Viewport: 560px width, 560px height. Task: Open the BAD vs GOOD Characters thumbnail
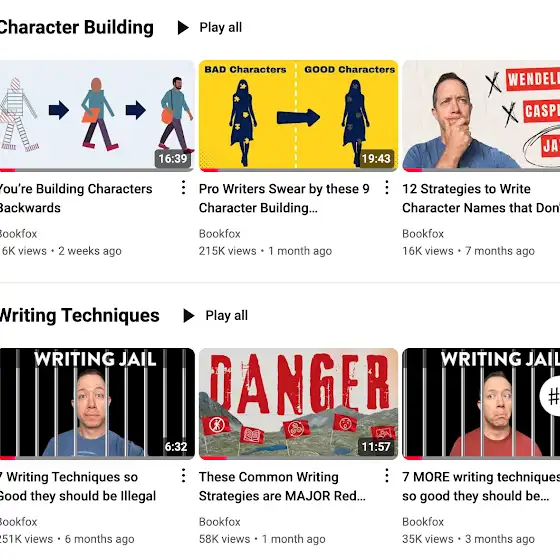(298, 116)
